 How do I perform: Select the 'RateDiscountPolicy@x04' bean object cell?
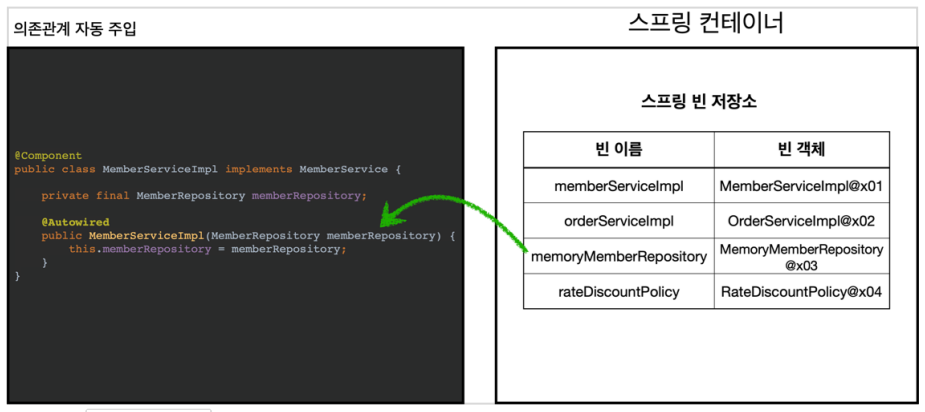[x=802, y=291]
